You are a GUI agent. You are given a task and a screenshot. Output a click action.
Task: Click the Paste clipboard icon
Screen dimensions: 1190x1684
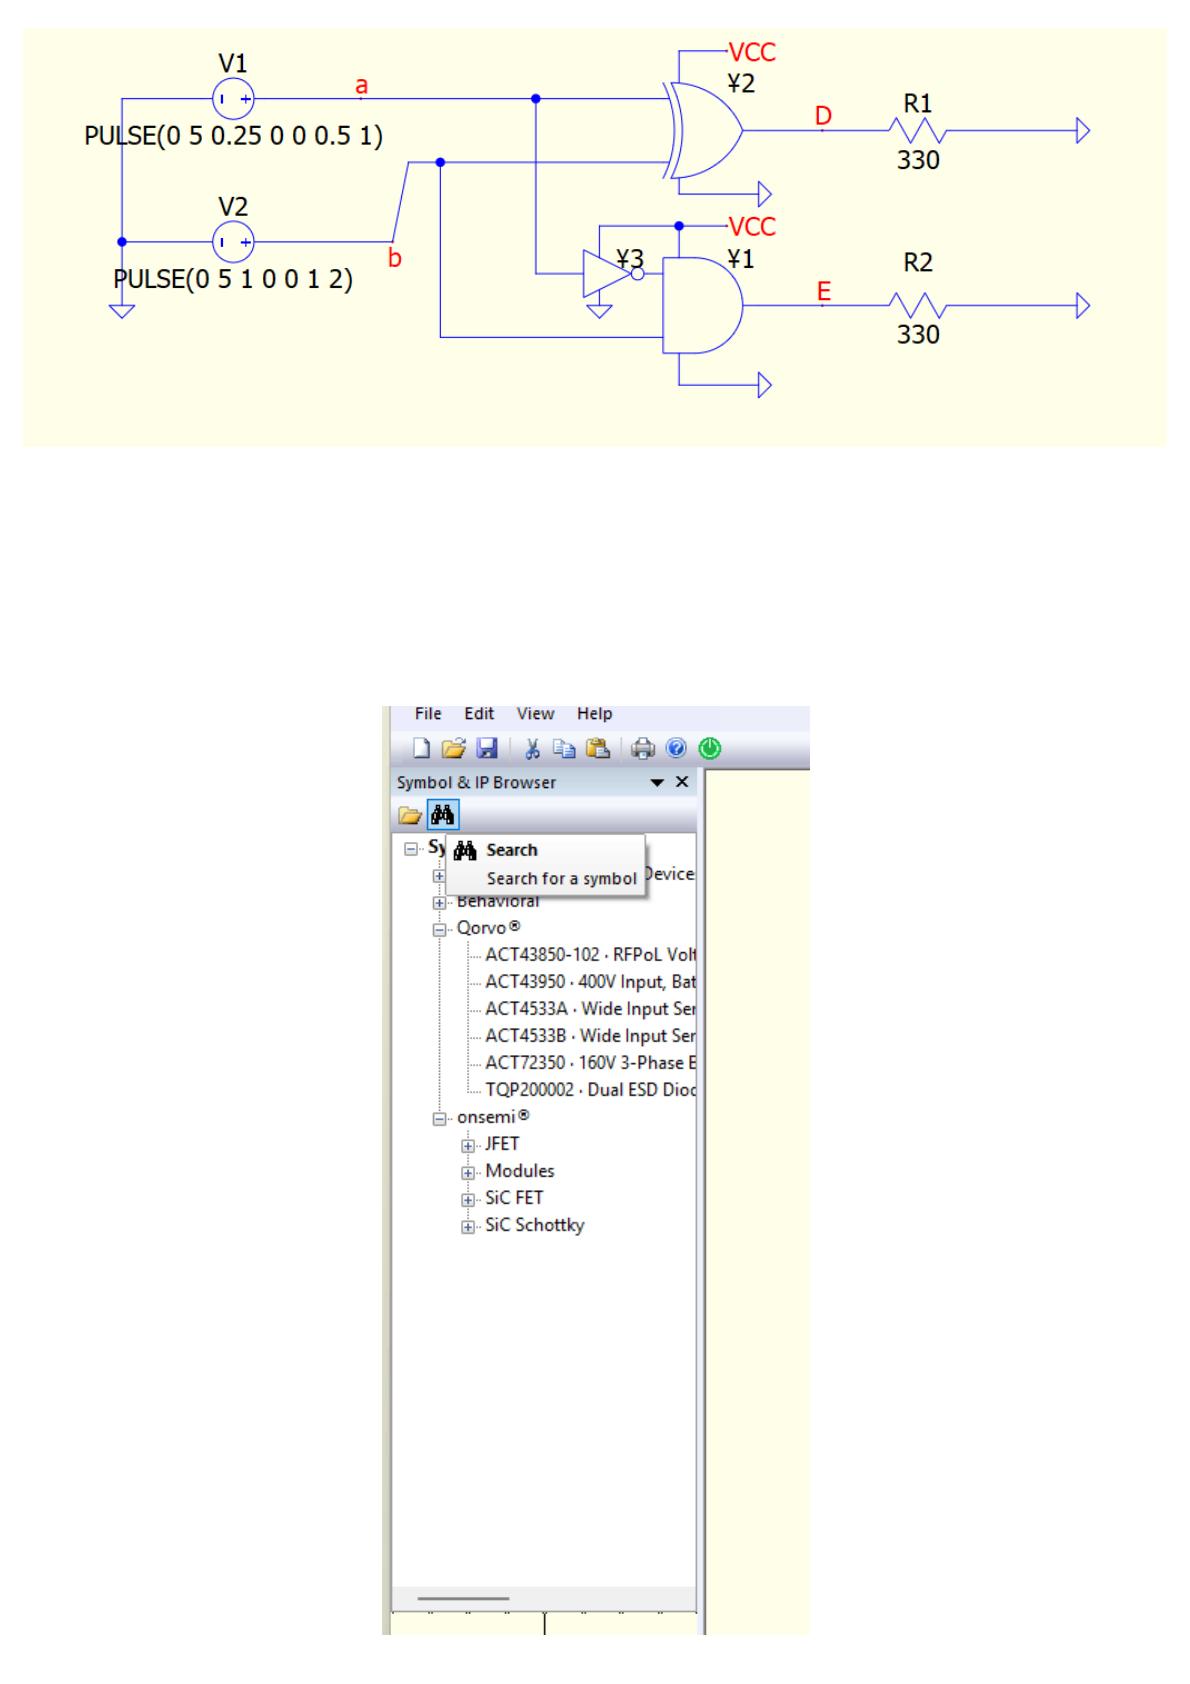(597, 748)
